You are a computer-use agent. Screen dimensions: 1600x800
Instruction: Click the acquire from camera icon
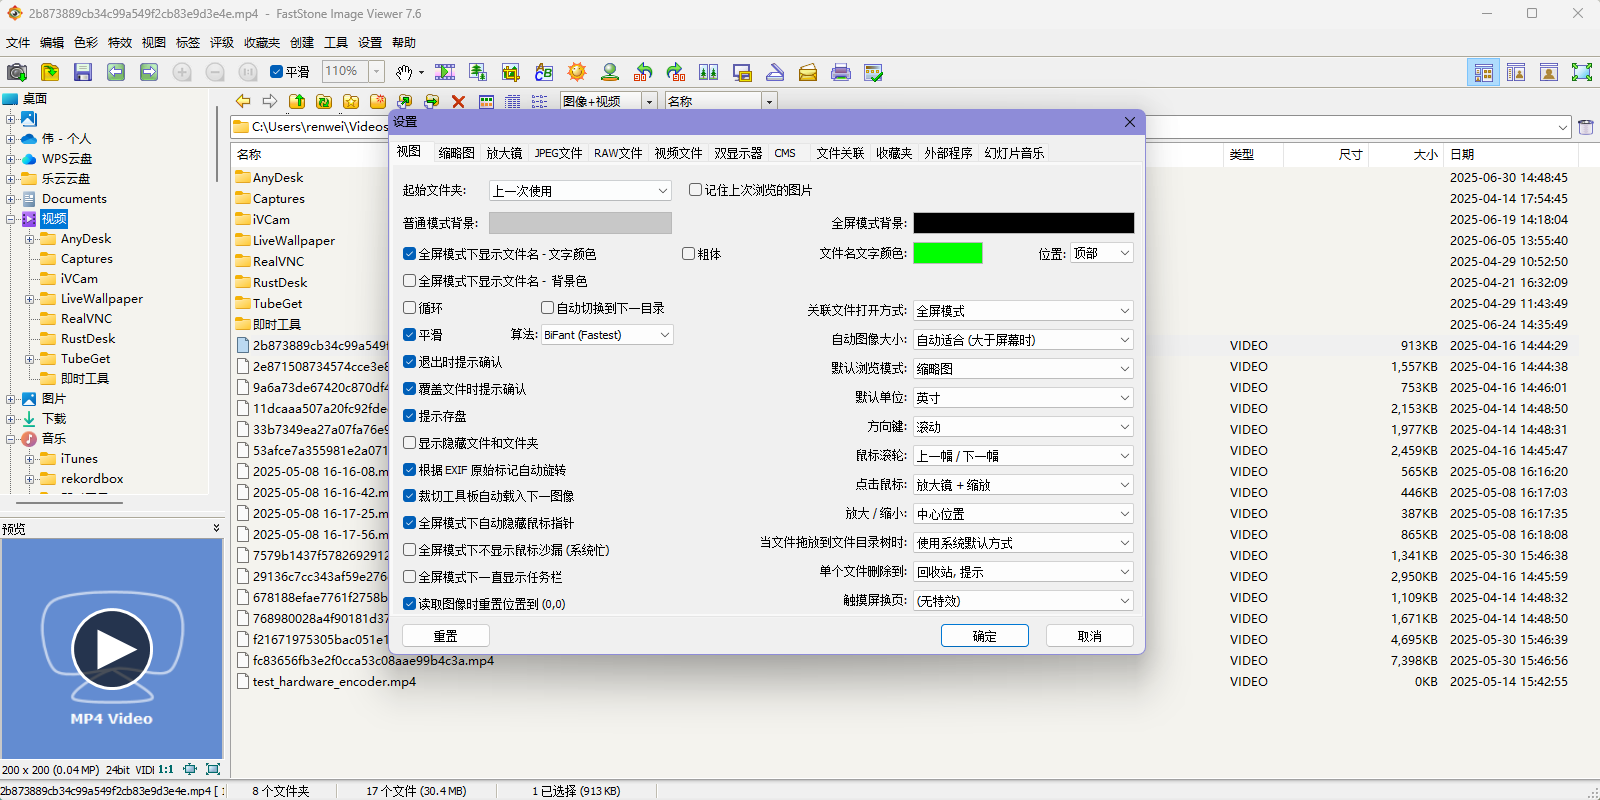17,72
